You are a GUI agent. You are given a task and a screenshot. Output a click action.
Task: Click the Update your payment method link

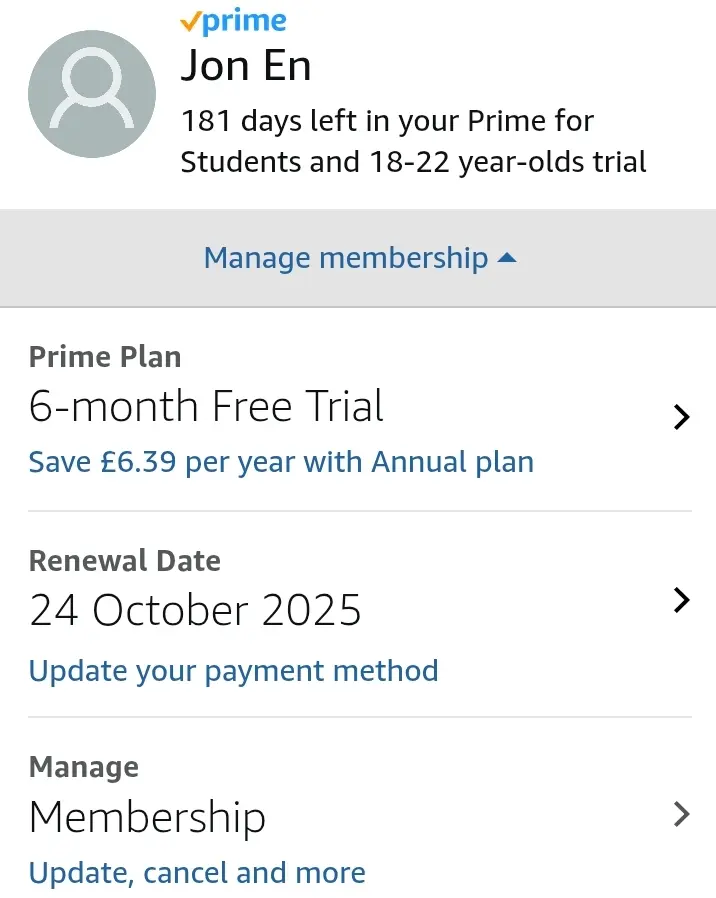tap(234, 671)
